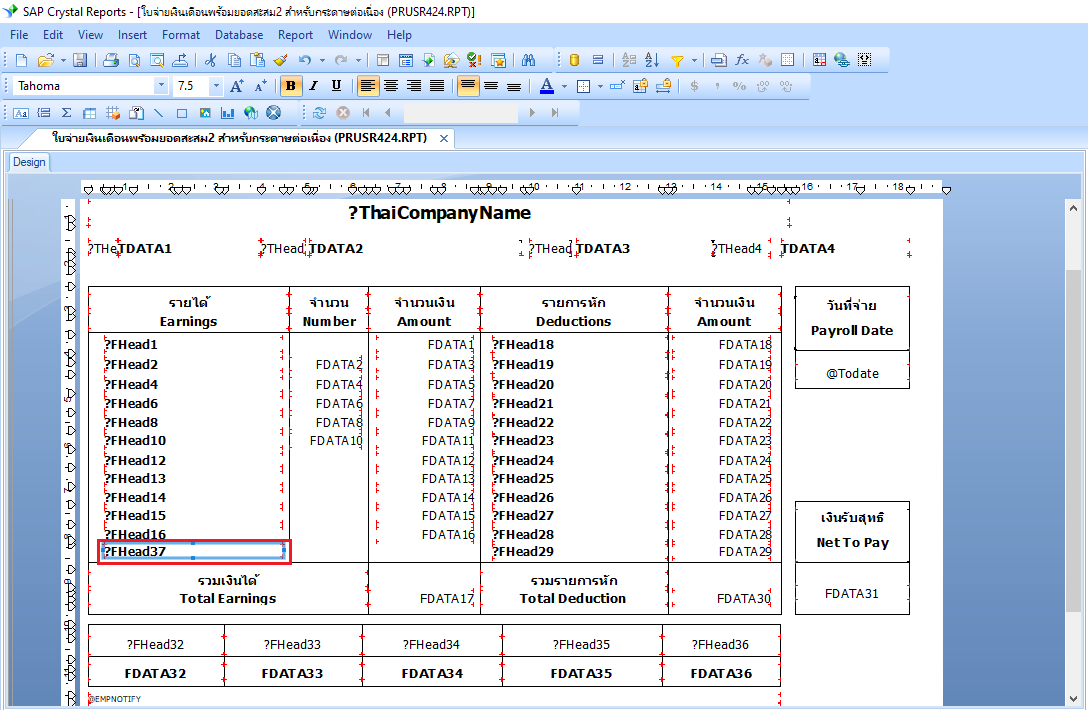Insert a summary with the Sigma icon
The image size is (1088, 710).
[66, 113]
